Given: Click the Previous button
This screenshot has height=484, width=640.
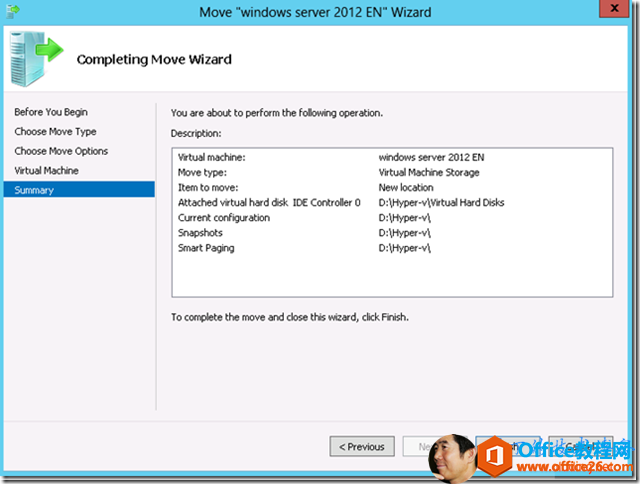Looking at the screenshot, I should (x=362, y=446).
